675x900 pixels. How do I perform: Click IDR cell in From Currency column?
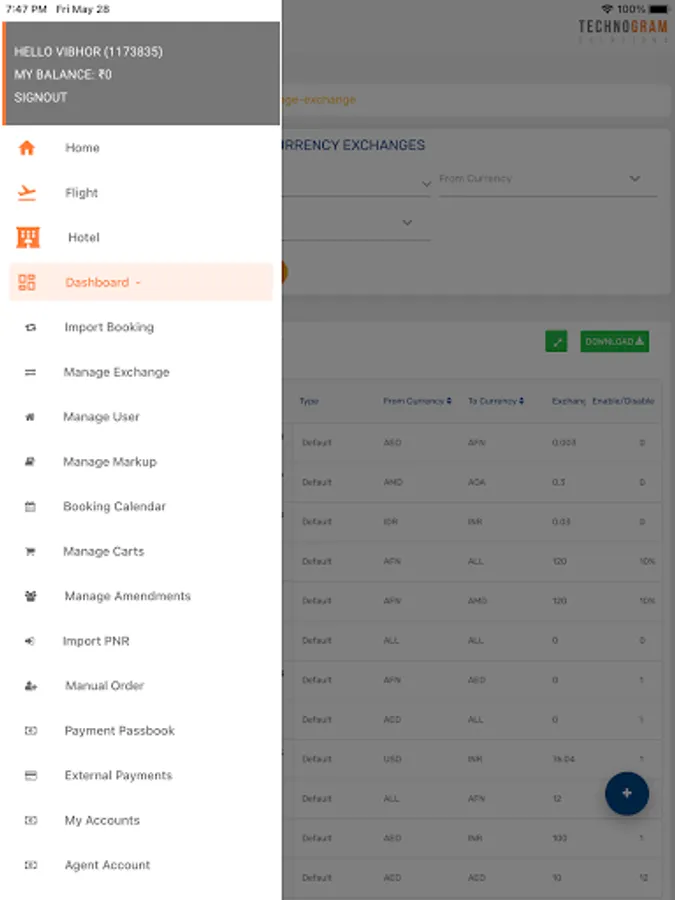390,522
